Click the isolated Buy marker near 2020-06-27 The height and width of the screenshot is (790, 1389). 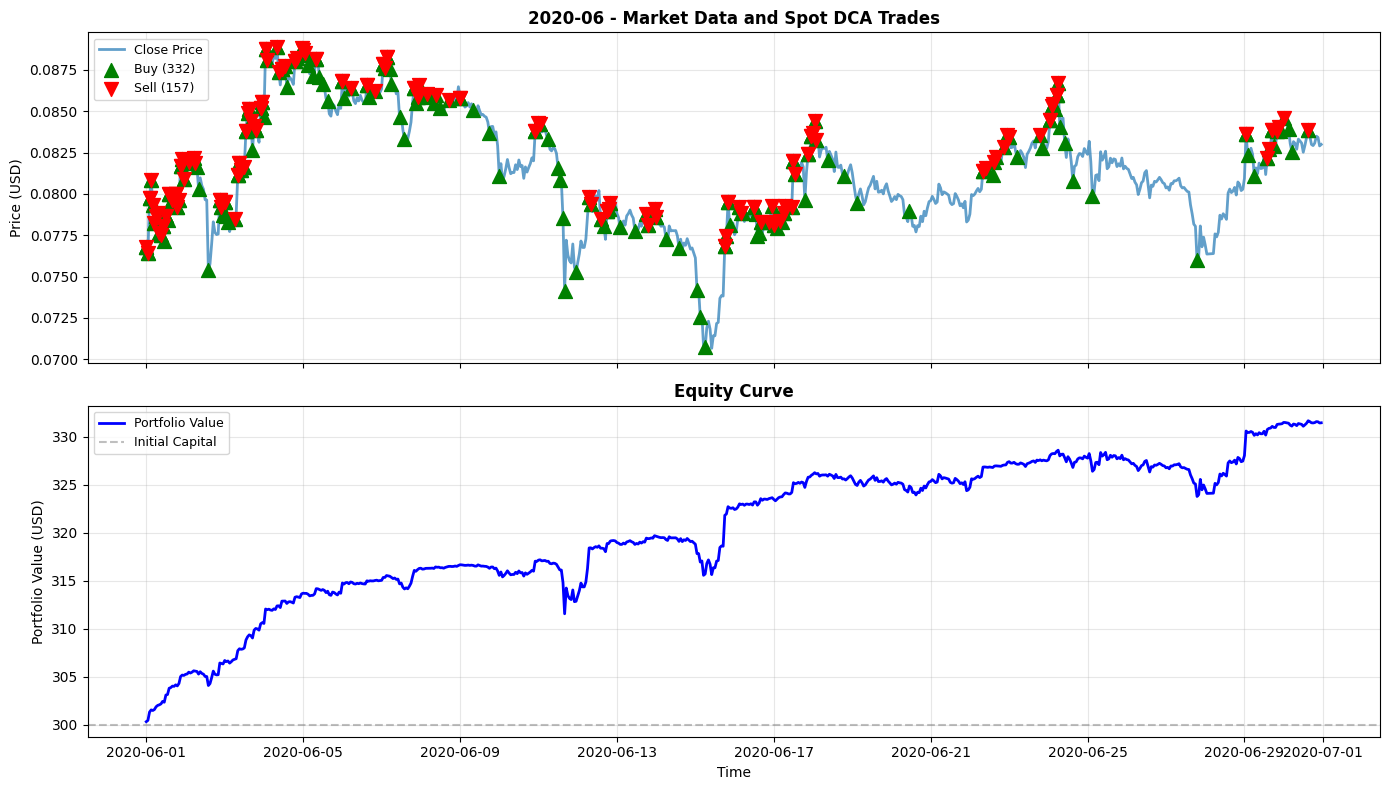pyautogui.click(x=1197, y=260)
